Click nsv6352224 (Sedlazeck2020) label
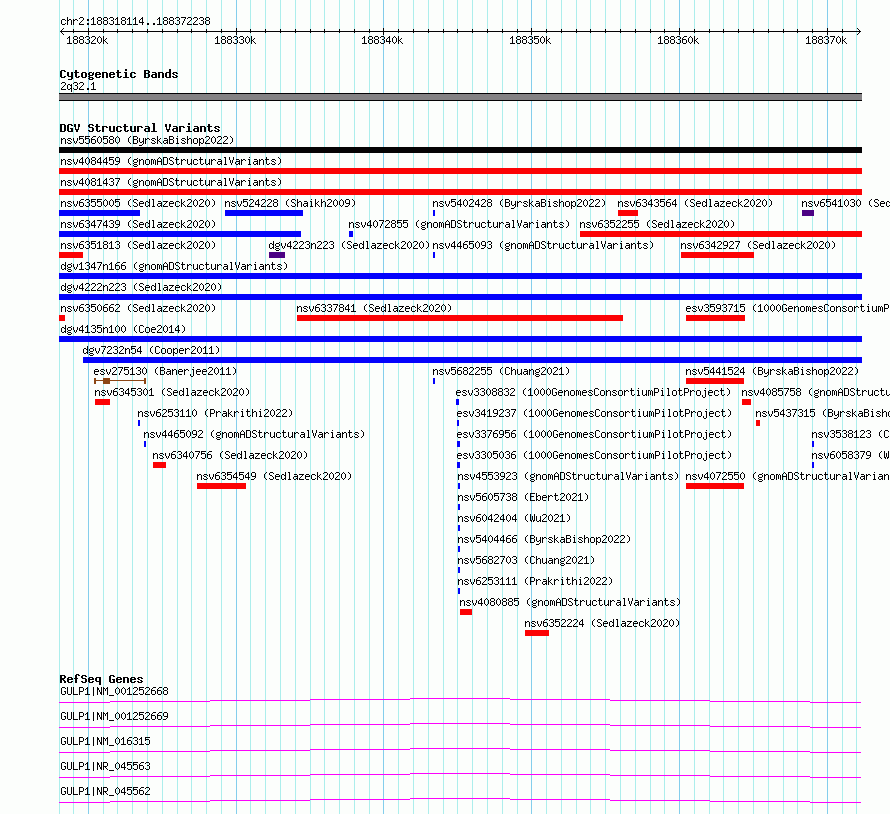 tap(602, 623)
